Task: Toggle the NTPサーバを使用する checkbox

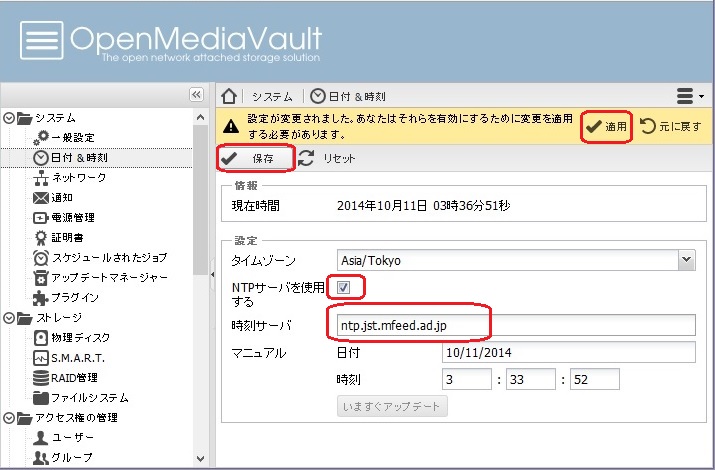Action: point(343,287)
